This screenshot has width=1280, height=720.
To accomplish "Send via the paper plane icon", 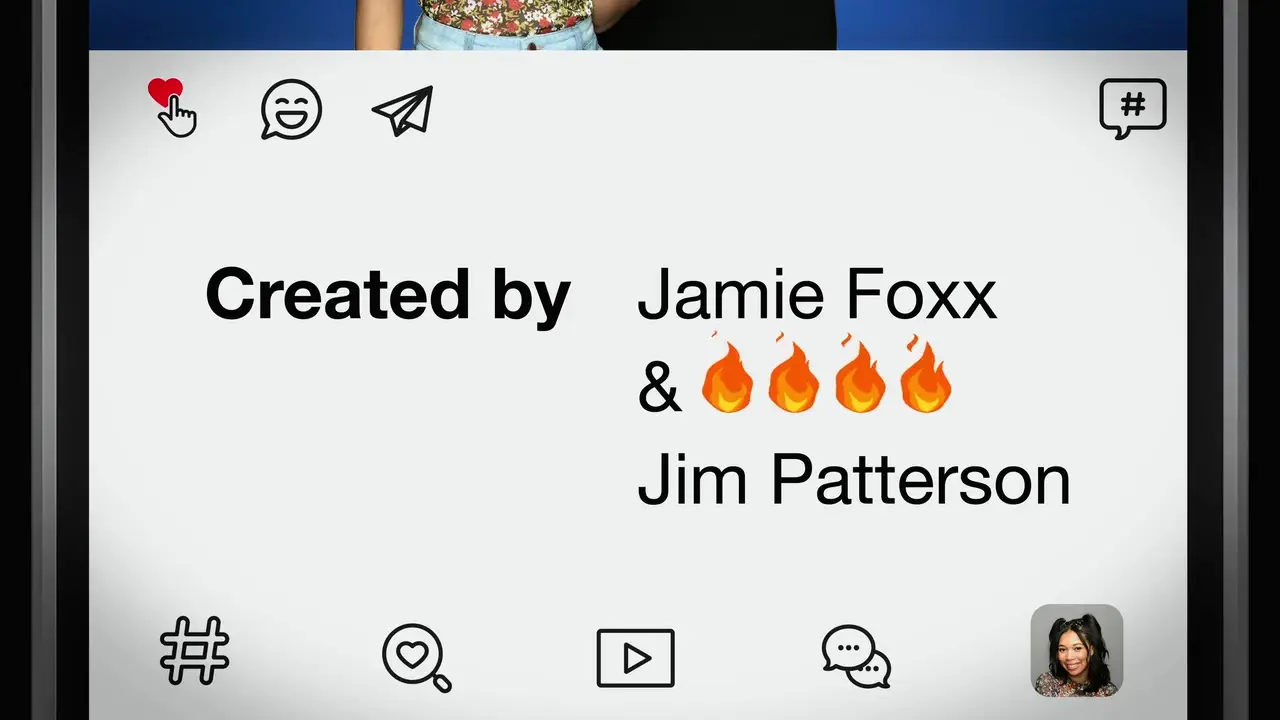I will (403, 110).
